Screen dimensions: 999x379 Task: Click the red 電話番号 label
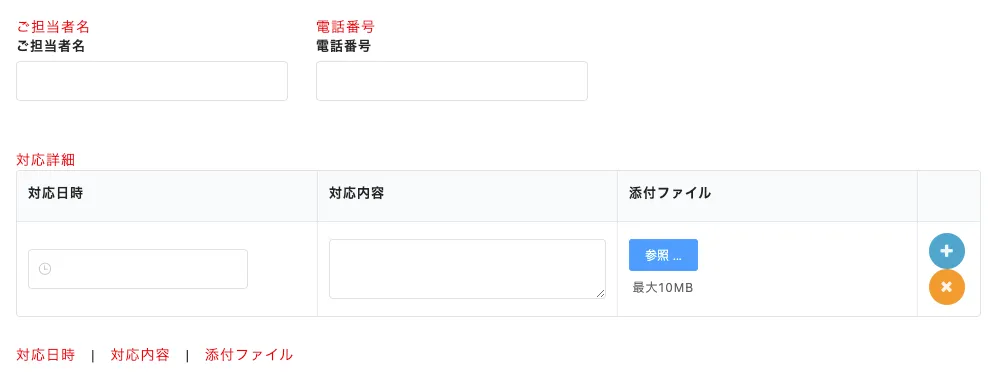coord(345,27)
